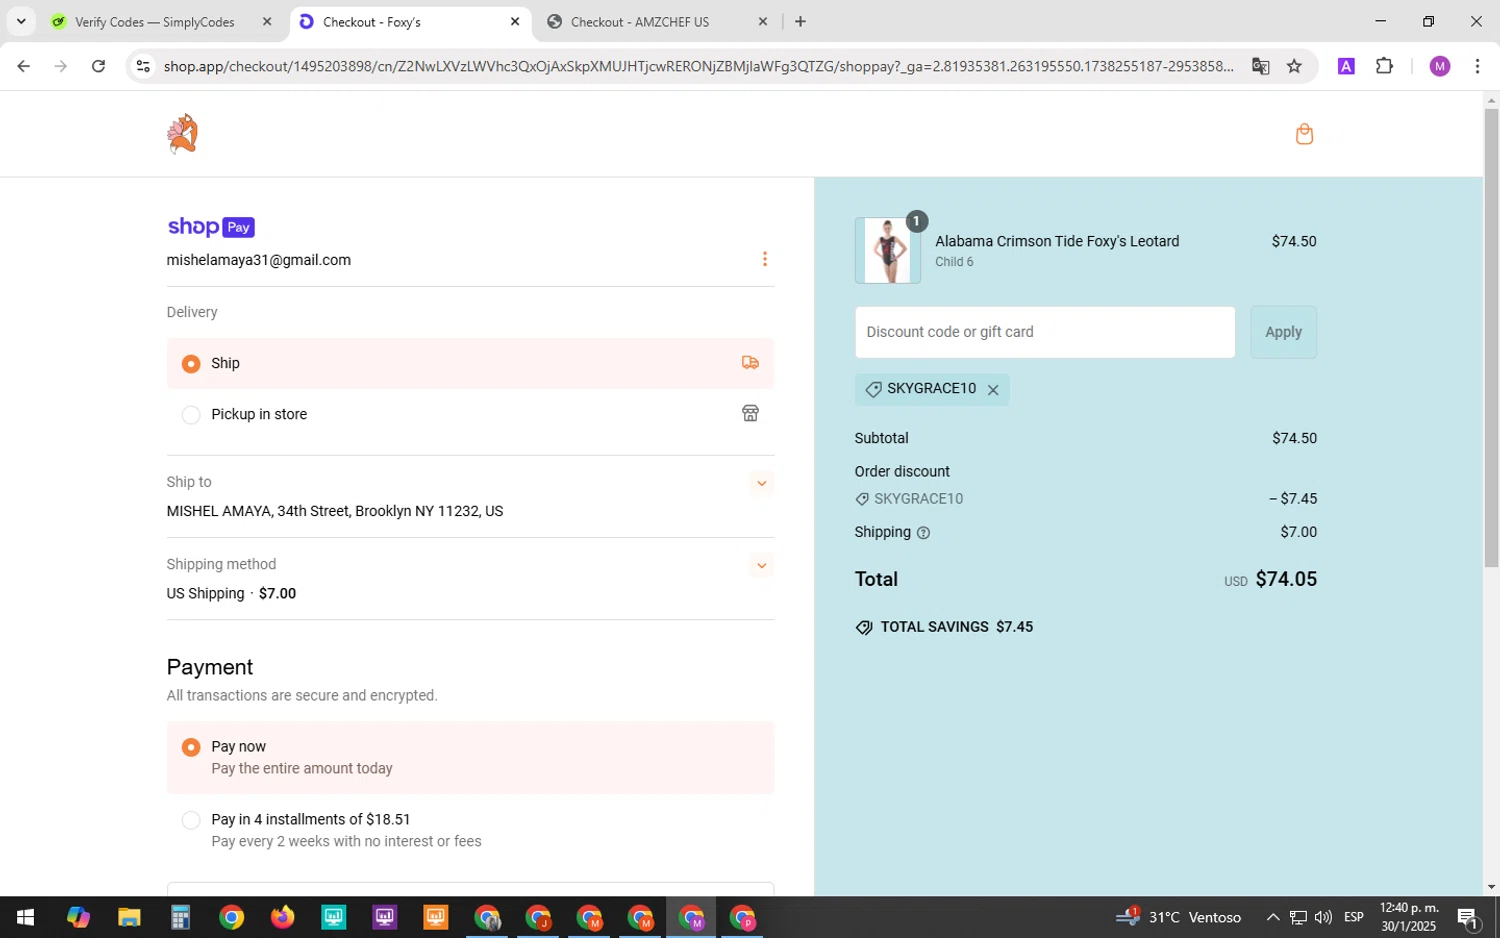Open the Chrome profile M avatar
The height and width of the screenshot is (938, 1500).
click(1440, 66)
